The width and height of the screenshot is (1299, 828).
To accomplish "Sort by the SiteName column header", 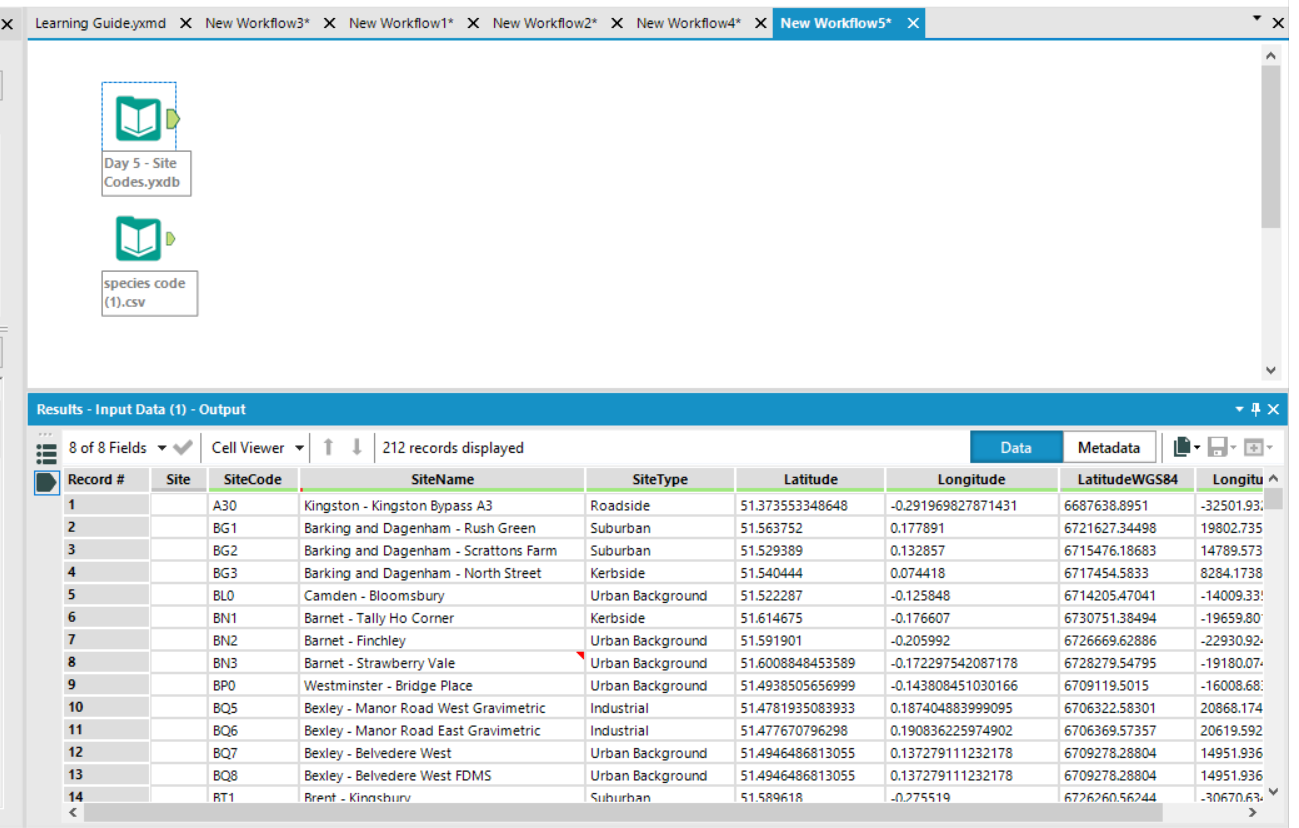I will (442, 480).
